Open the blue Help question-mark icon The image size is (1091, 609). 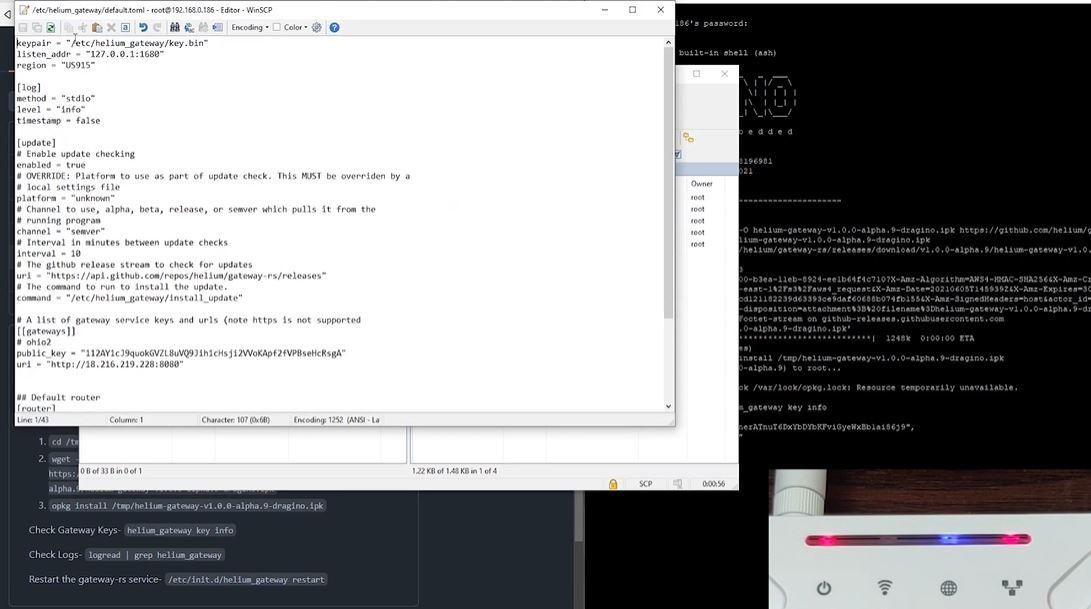pyautogui.click(x=335, y=27)
